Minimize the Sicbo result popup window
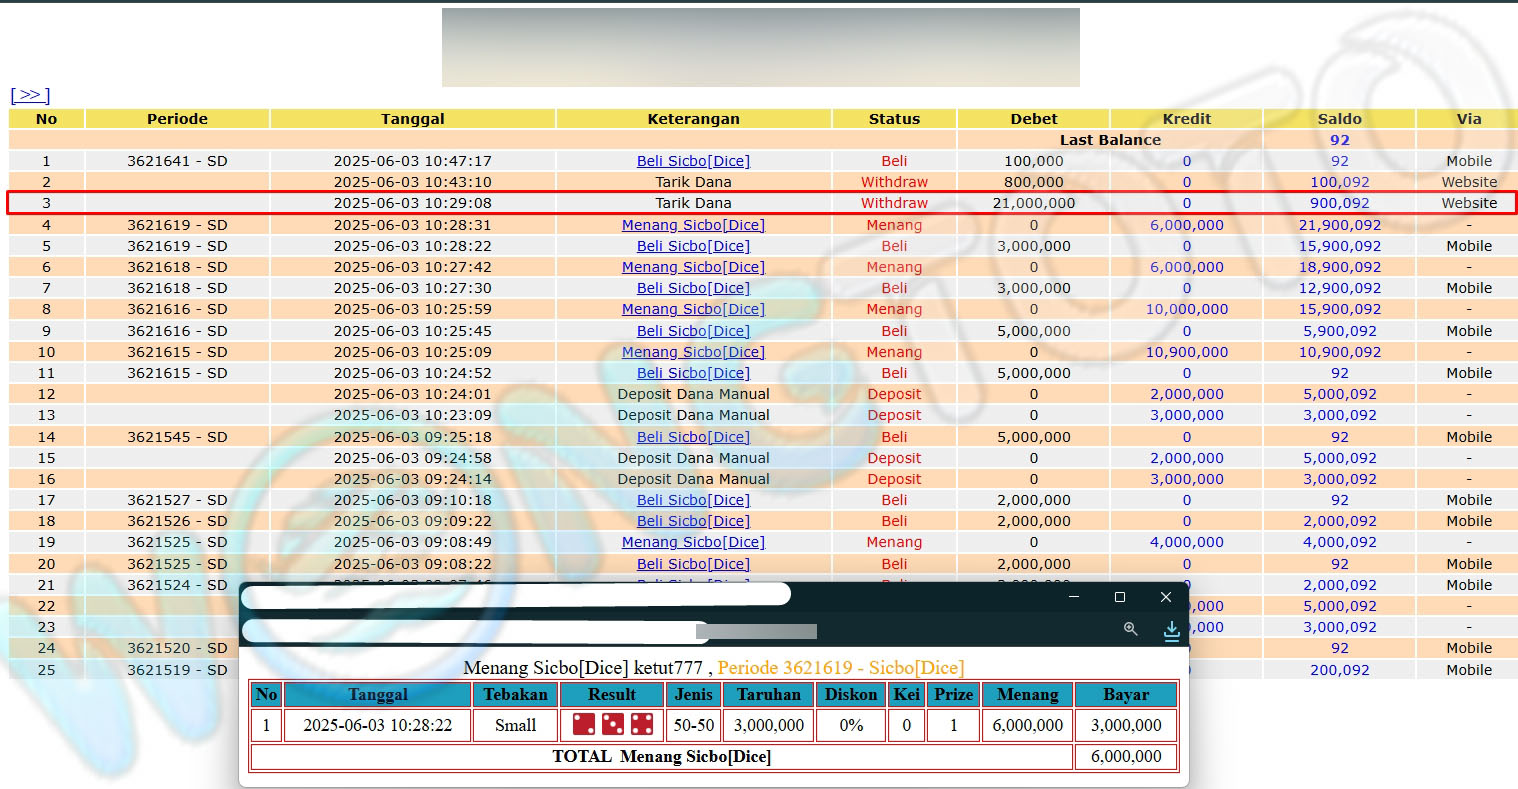1518x789 pixels. tap(1073, 597)
